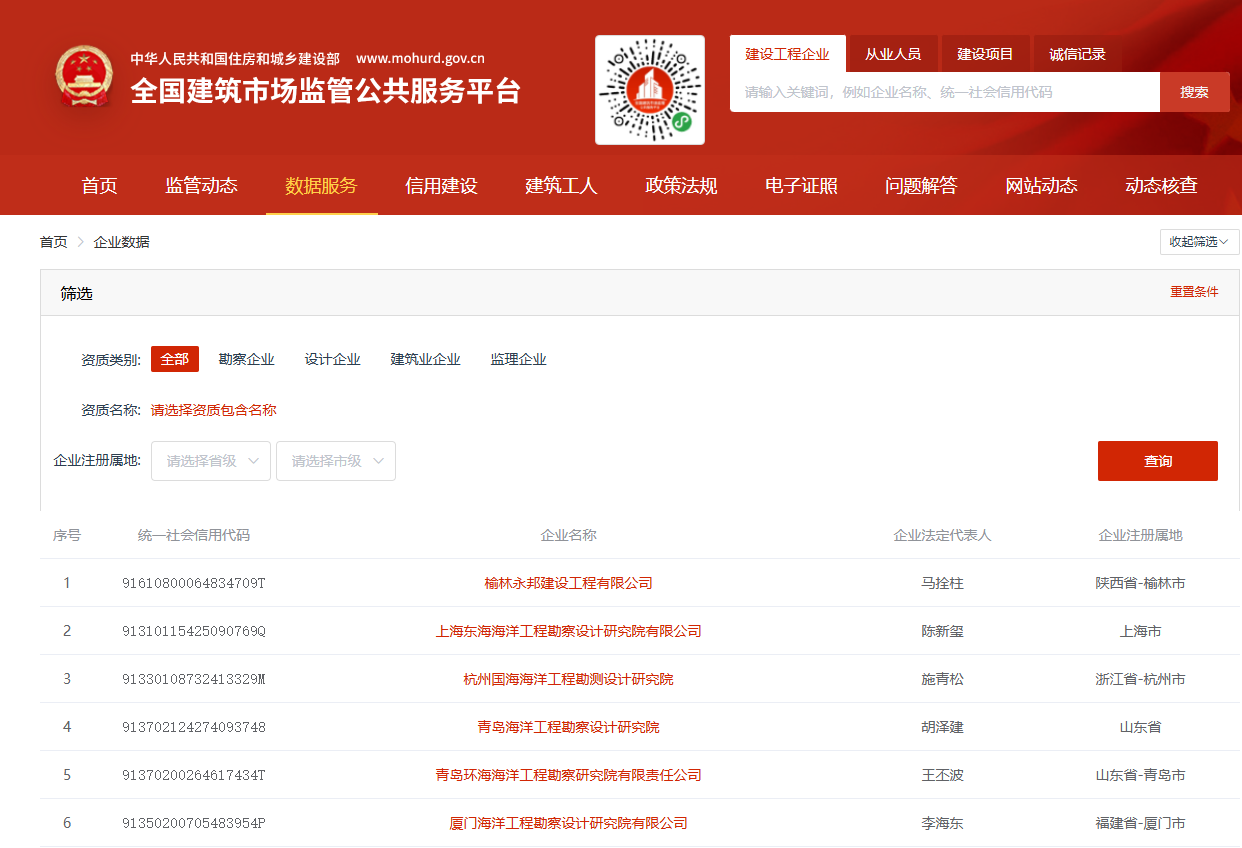This screenshot has width=1242, height=848.
Task: Click the WeChat QR code image
Action: coord(649,90)
